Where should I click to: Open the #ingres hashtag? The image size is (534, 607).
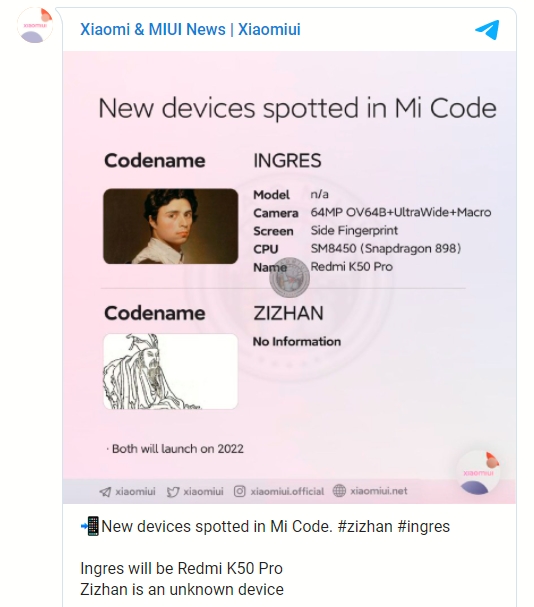click(424, 526)
